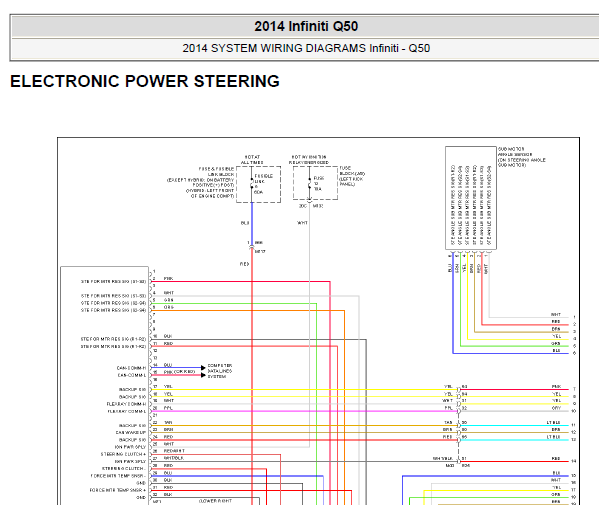Click the pink wire at pin 2

241,282
